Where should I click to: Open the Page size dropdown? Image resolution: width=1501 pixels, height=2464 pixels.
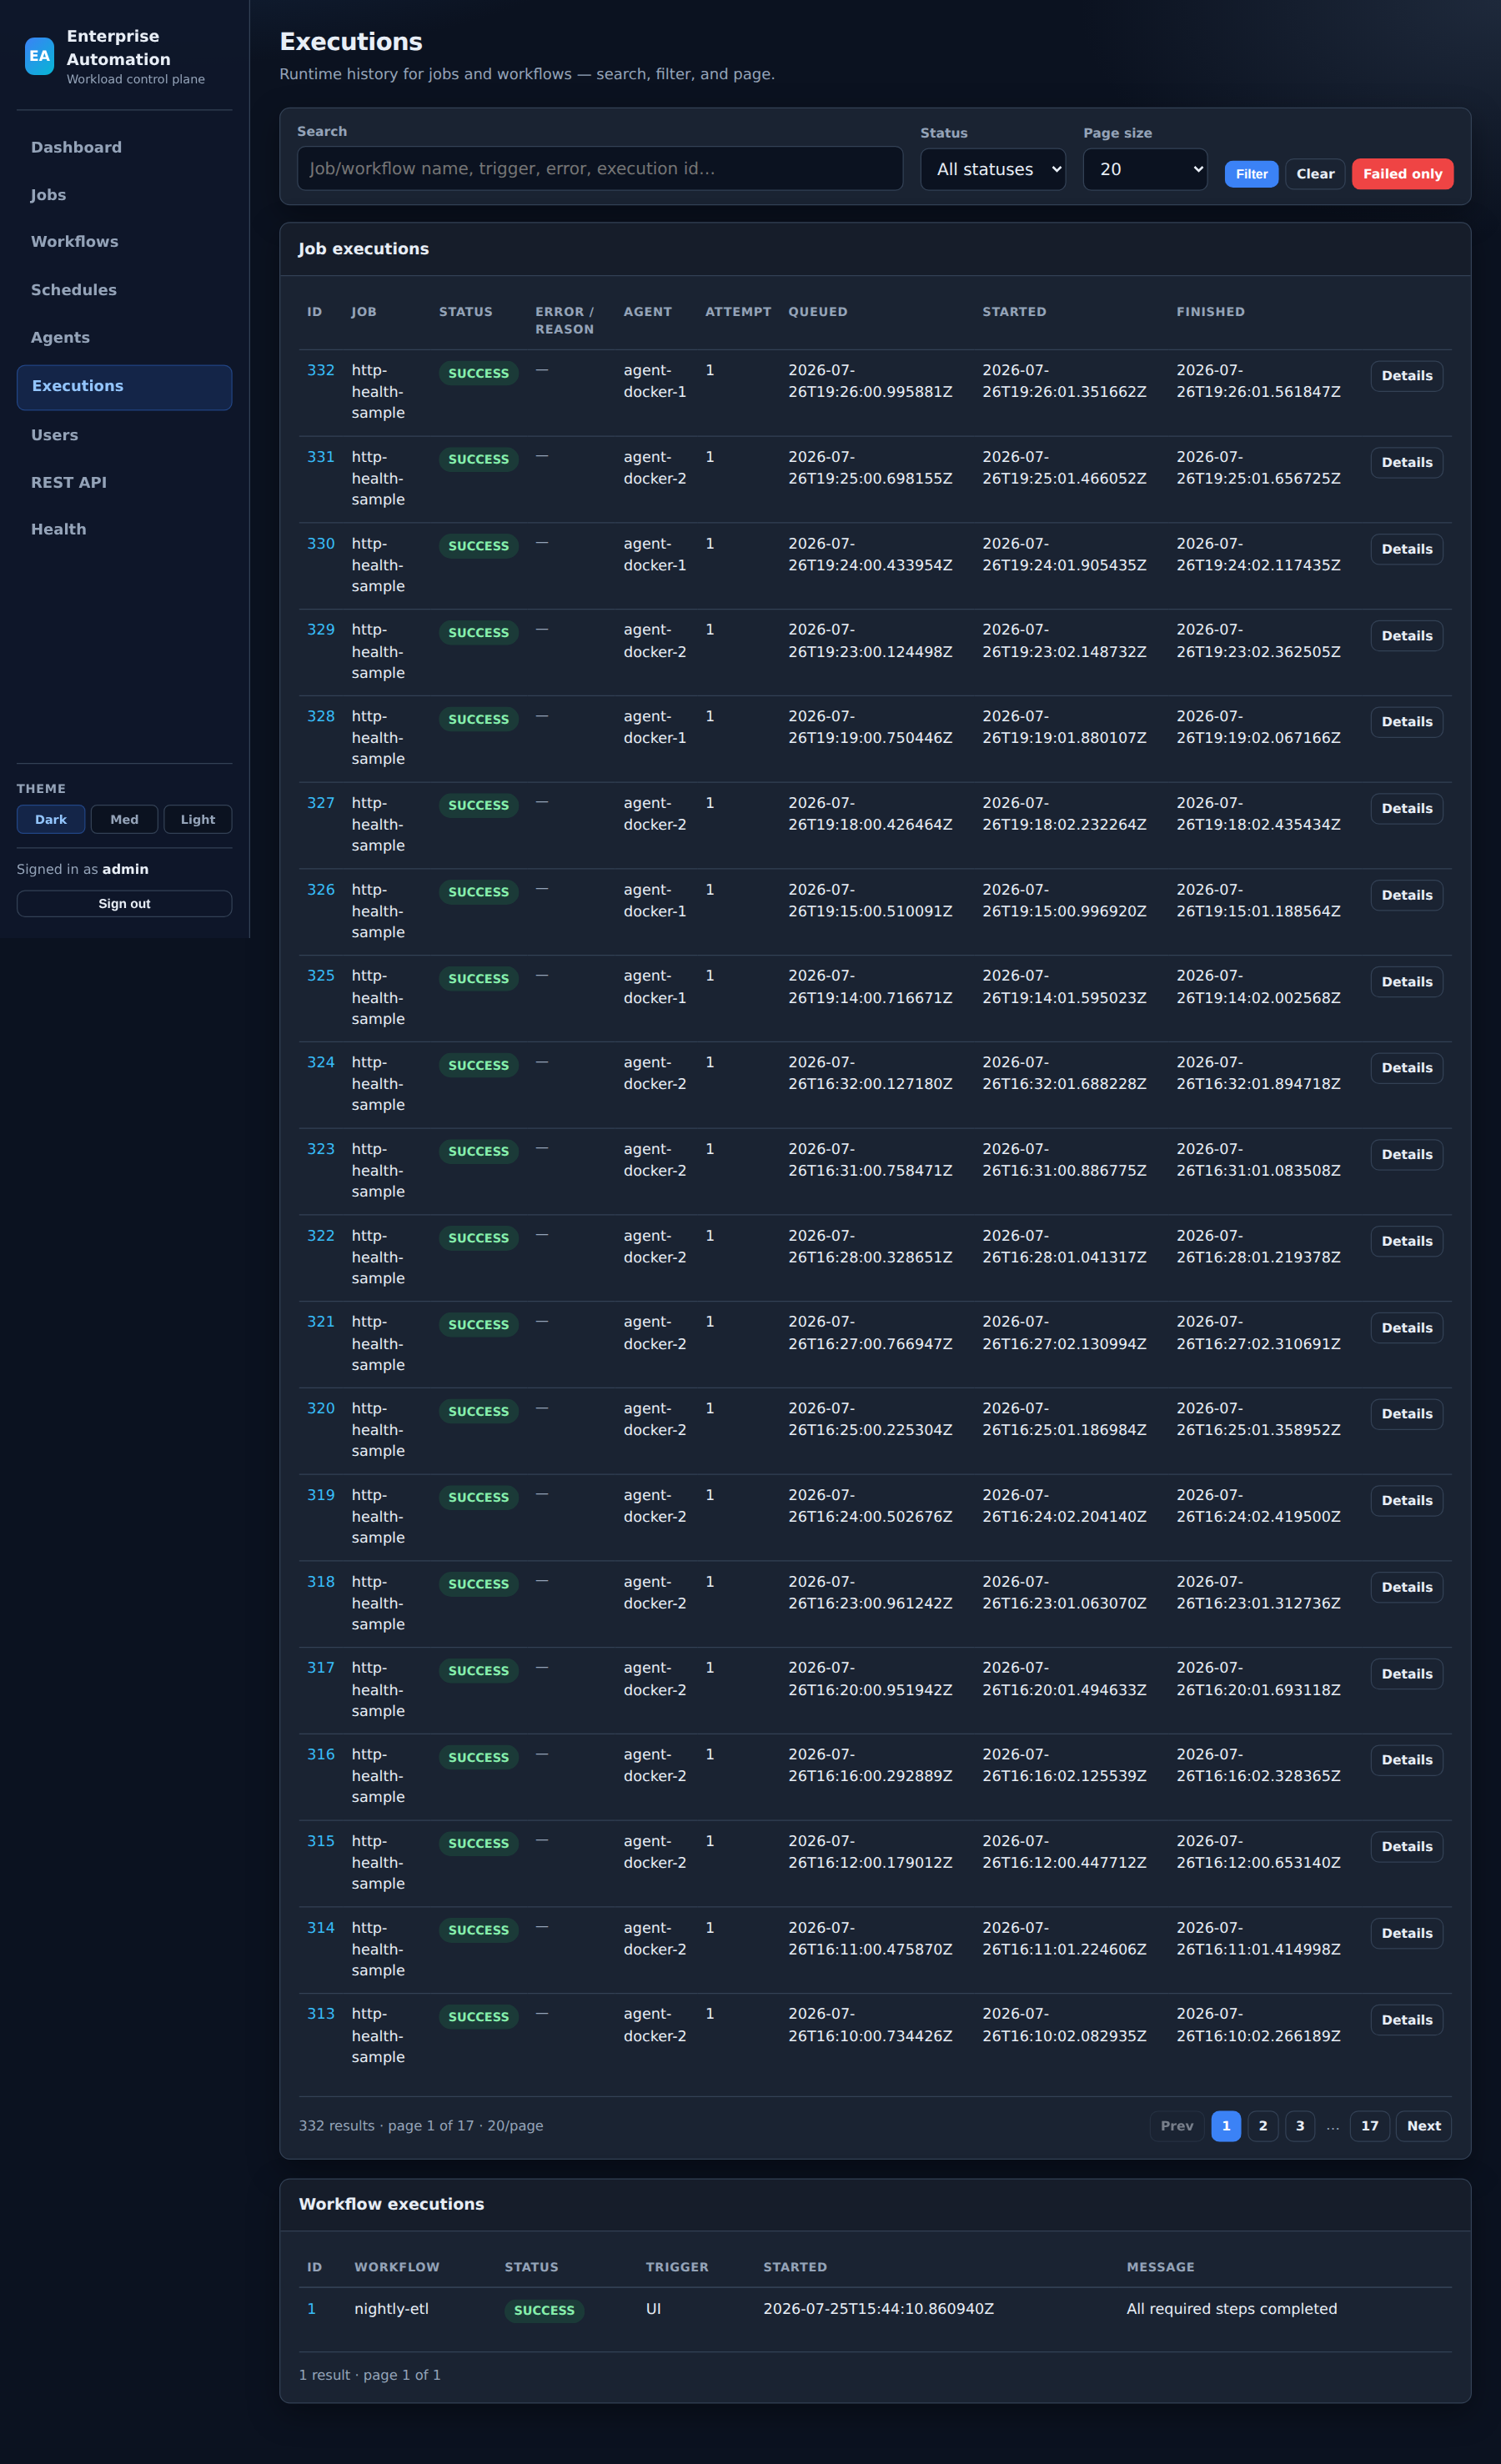click(x=1145, y=169)
